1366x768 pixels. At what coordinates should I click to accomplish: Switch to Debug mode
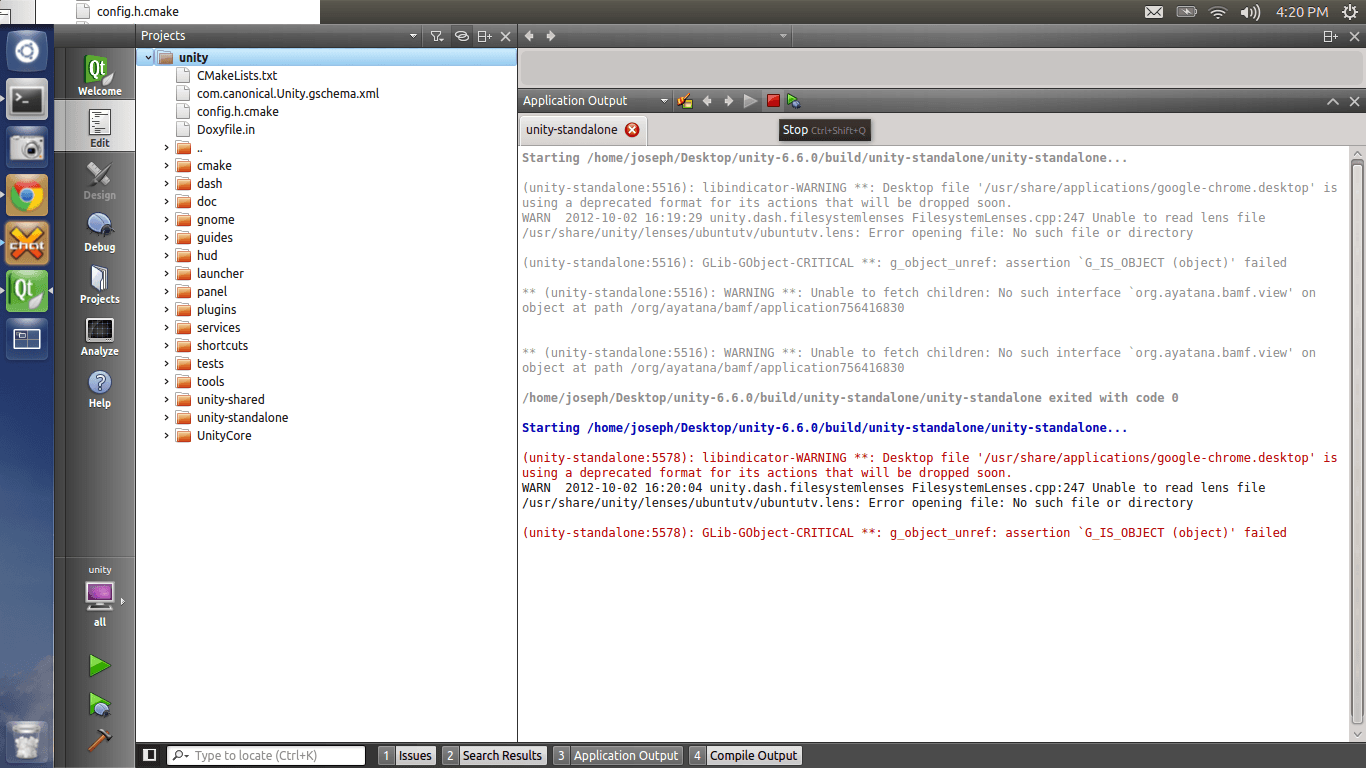(100, 232)
